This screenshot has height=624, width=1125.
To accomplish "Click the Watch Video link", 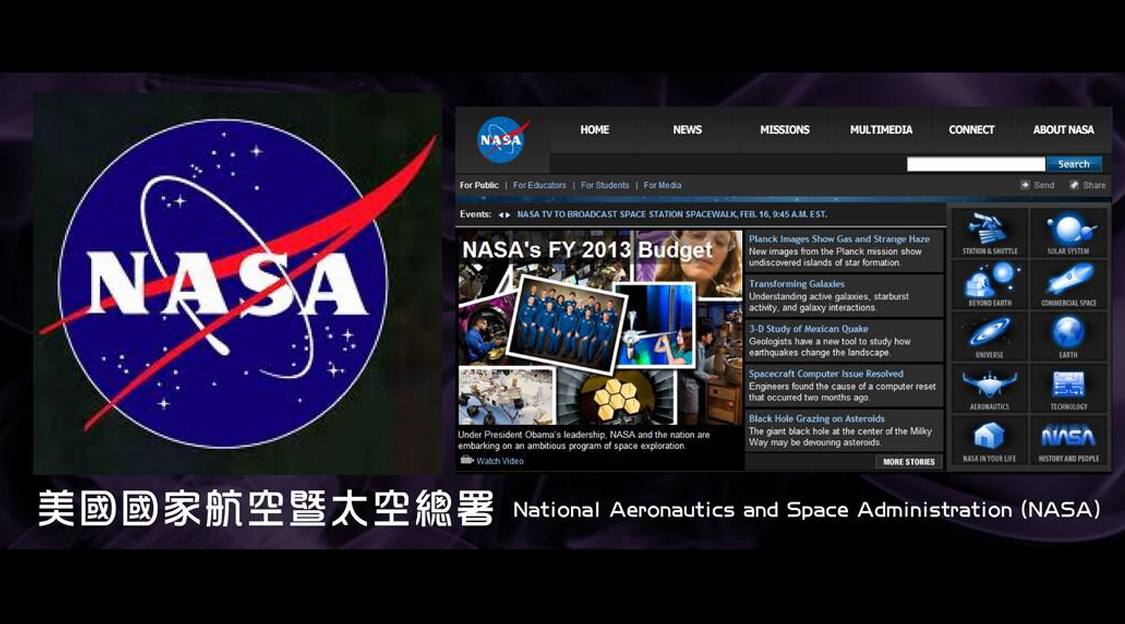I will click(500, 461).
